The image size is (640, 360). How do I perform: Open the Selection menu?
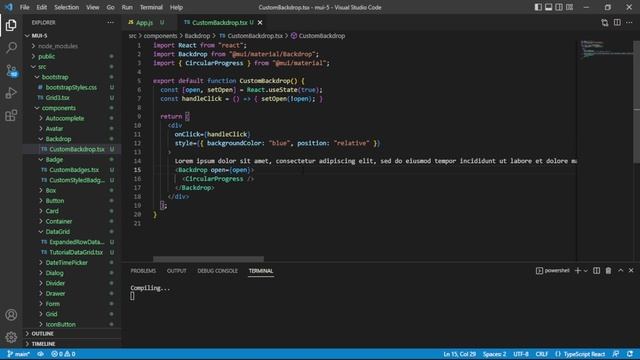coord(66,7)
